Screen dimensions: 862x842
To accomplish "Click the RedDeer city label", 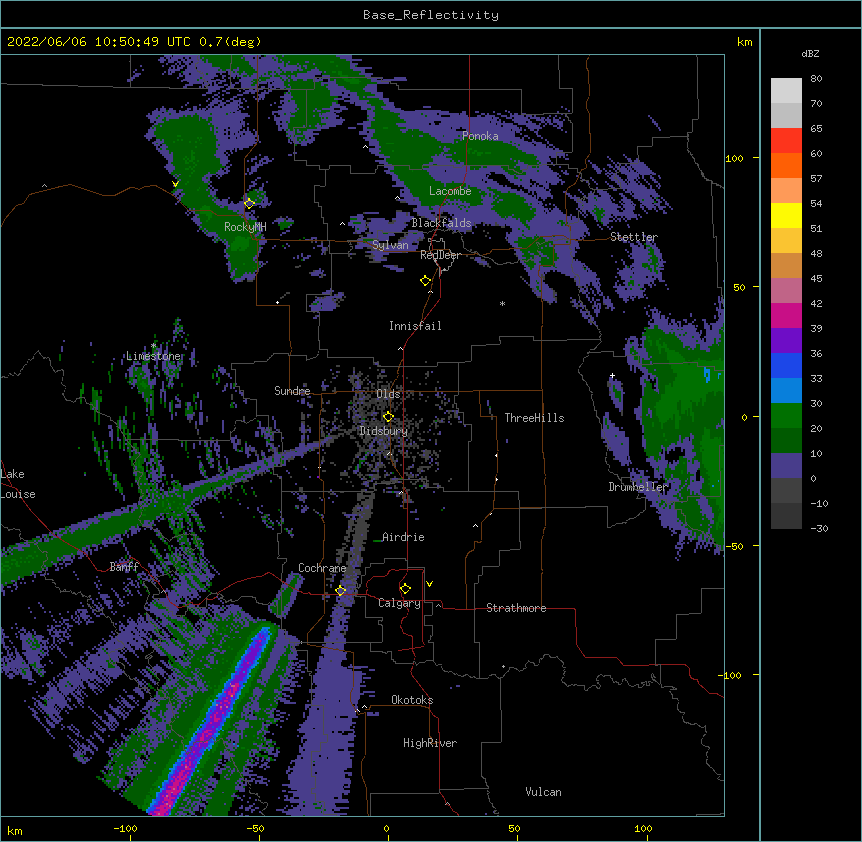I will [x=440, y=255].
